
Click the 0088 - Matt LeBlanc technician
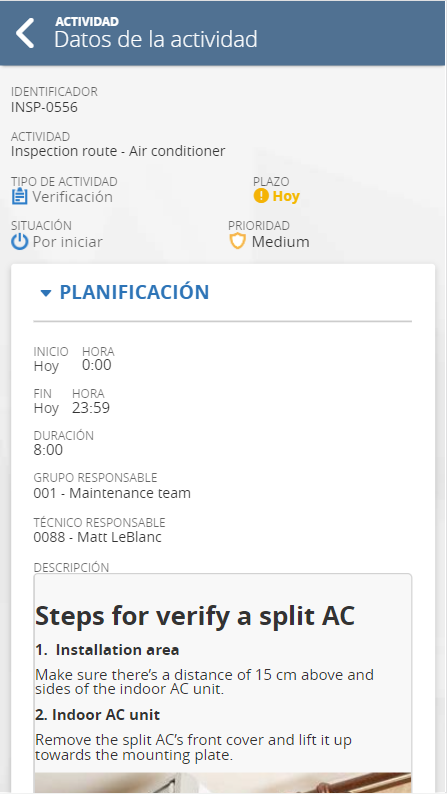point(98,537)
